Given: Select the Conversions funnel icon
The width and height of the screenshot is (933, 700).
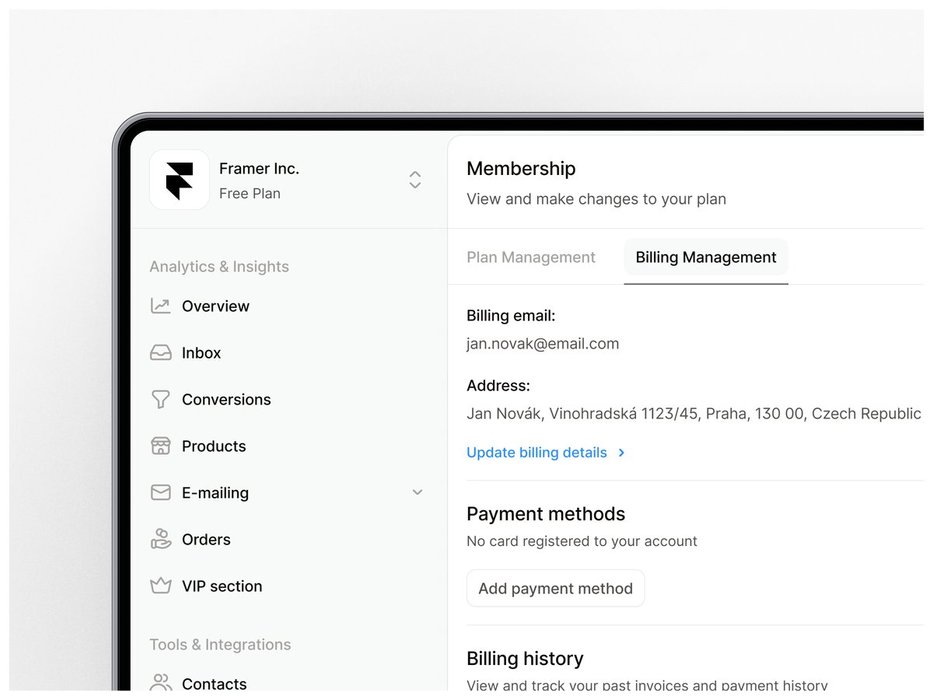Looking at the screenshot, I should (161, 399).
